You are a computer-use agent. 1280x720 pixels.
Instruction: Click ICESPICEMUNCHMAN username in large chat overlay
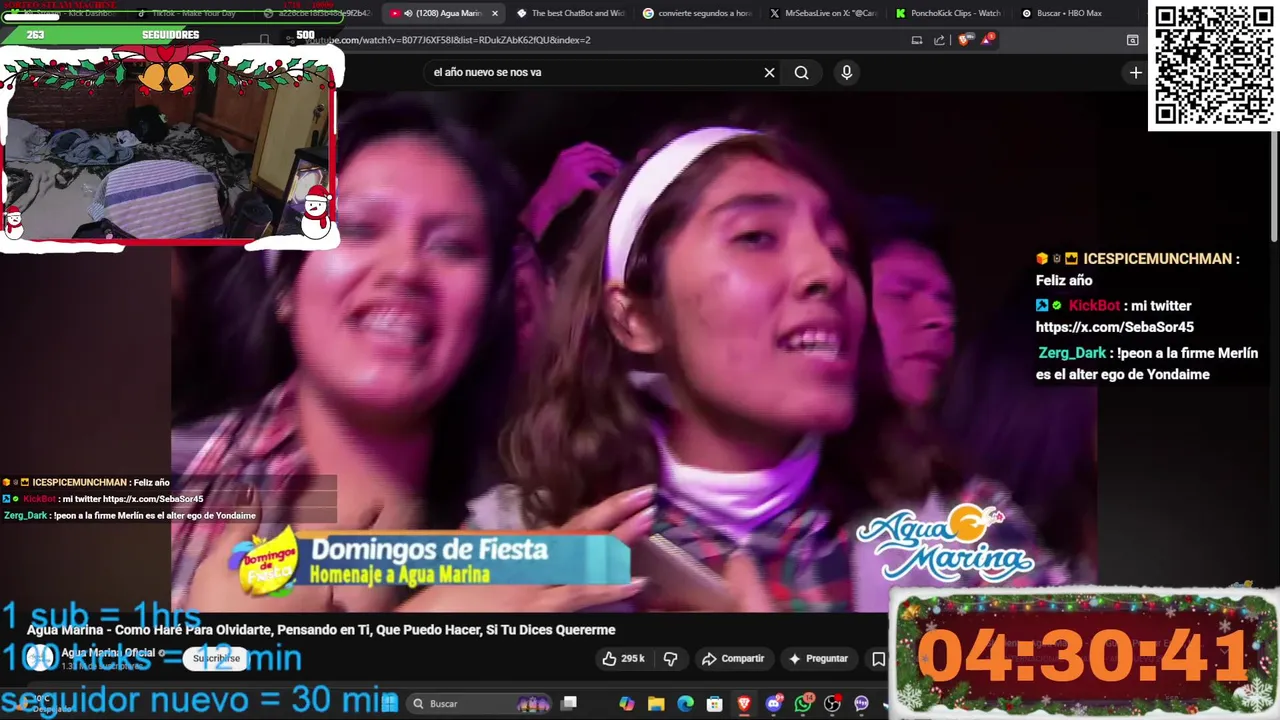tap(1157, 259)
